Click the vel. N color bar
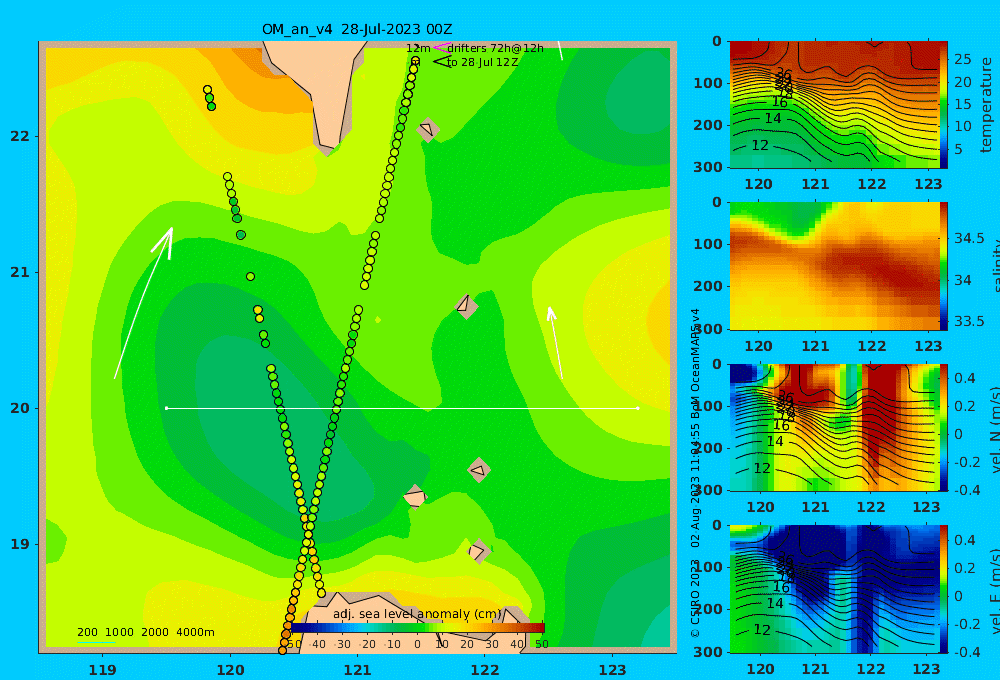Viewport: 1000px width, 680px height. [x=944, y=427]
